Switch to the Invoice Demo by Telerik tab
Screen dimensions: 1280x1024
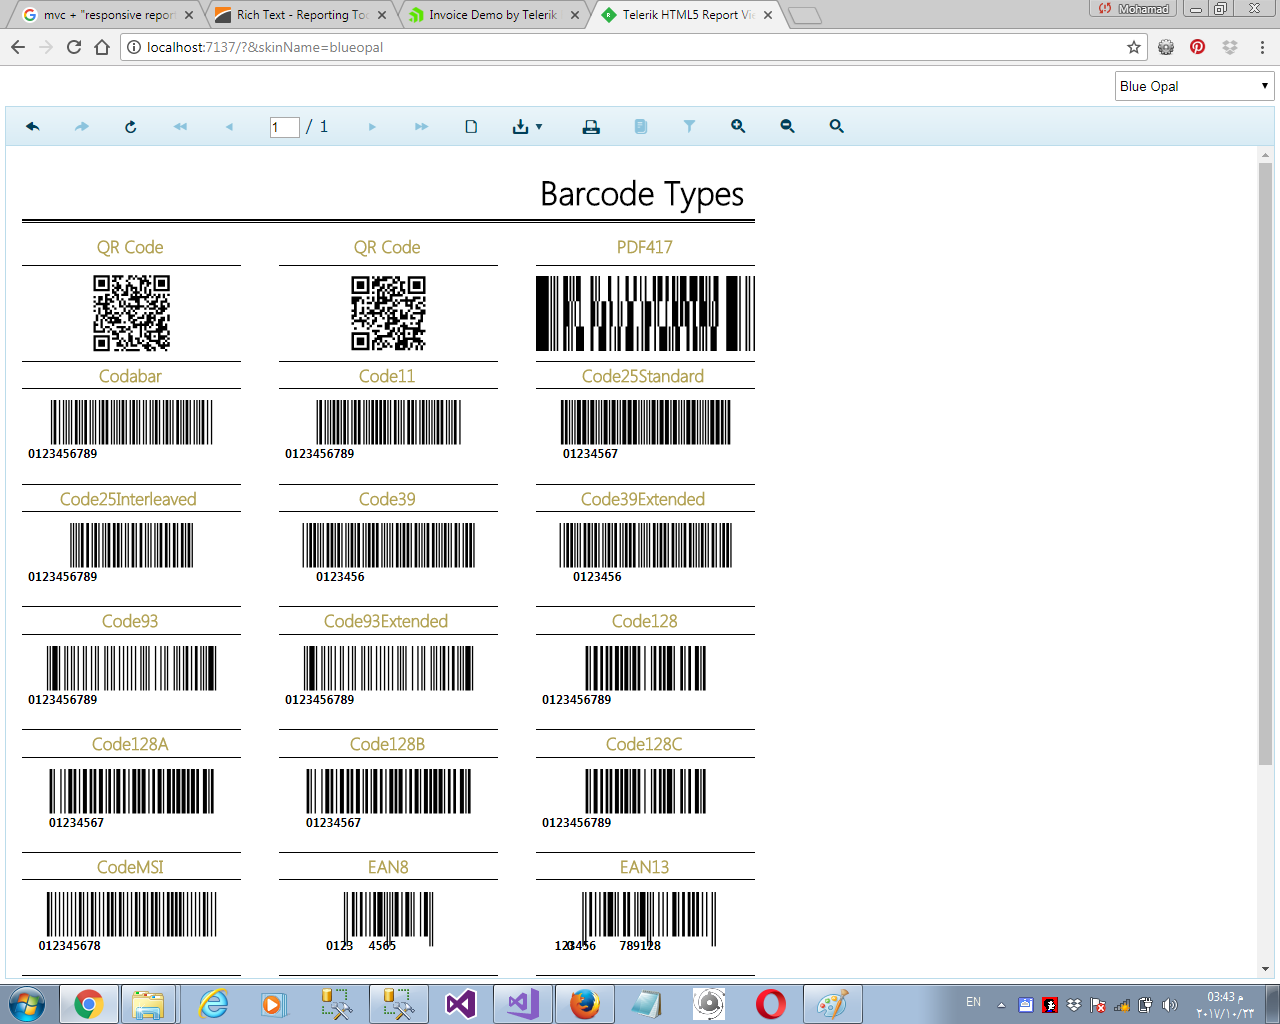pos(494,15)
